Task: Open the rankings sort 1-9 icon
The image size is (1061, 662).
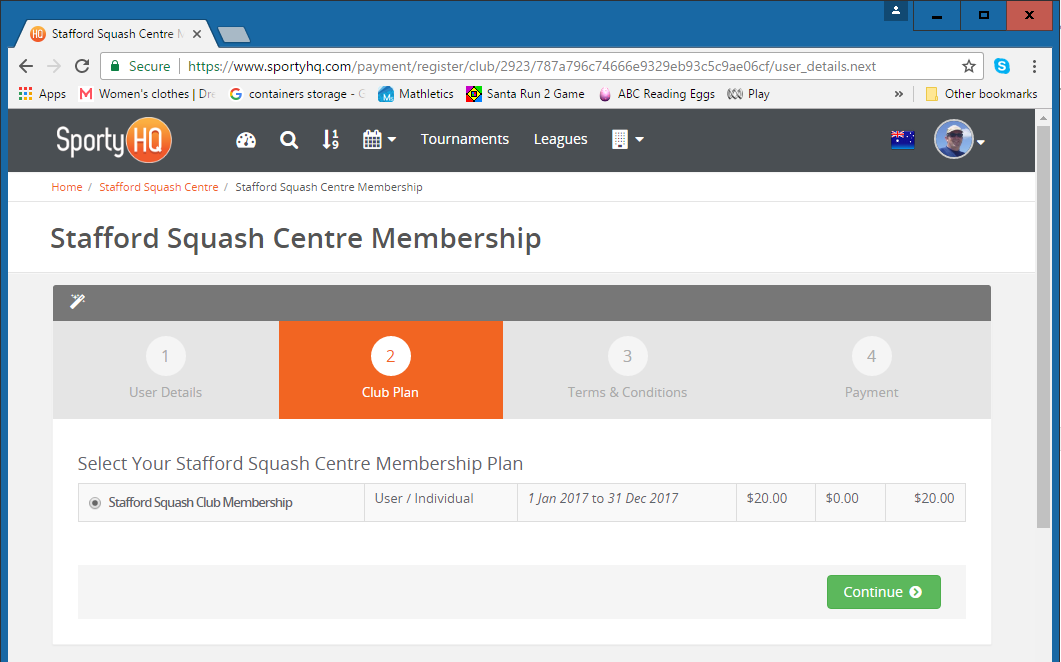Action: [331, 139]
